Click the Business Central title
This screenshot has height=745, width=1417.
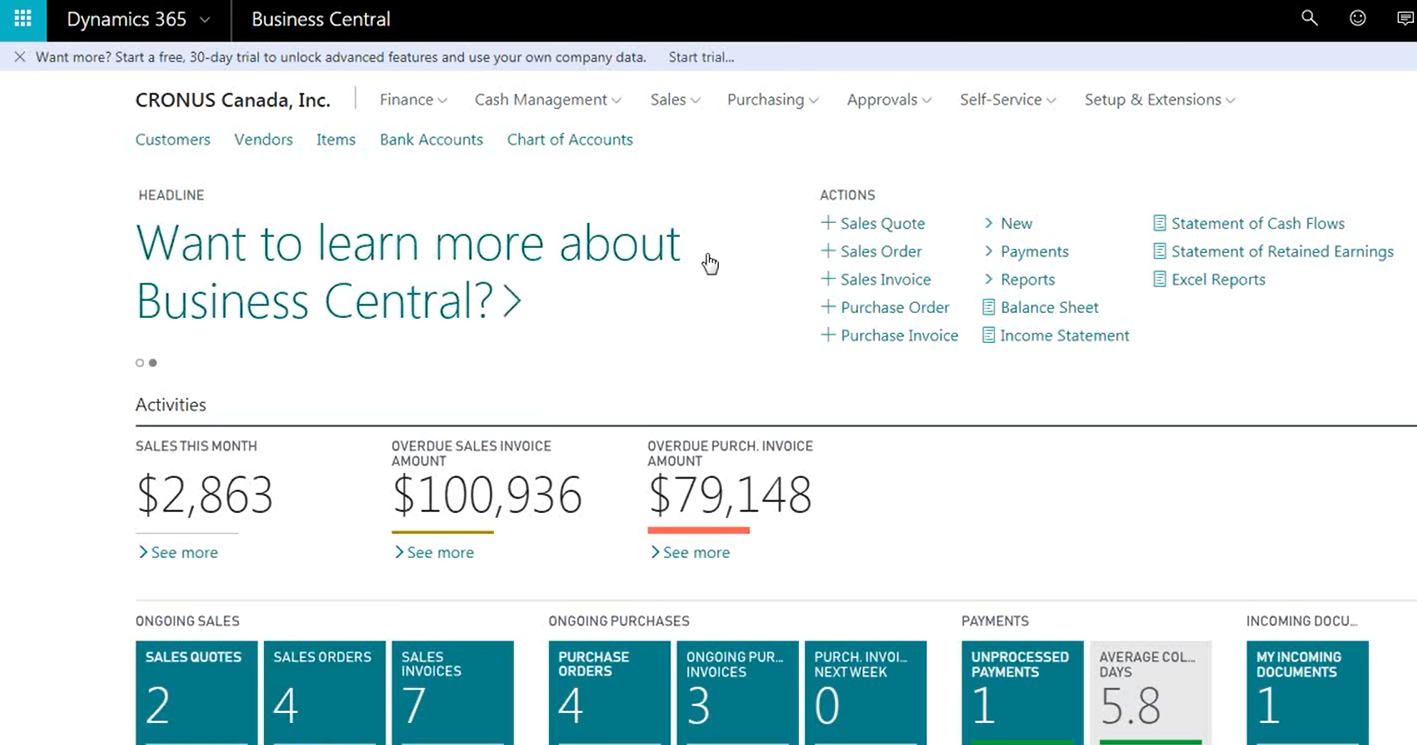click(x=321, y=19)
